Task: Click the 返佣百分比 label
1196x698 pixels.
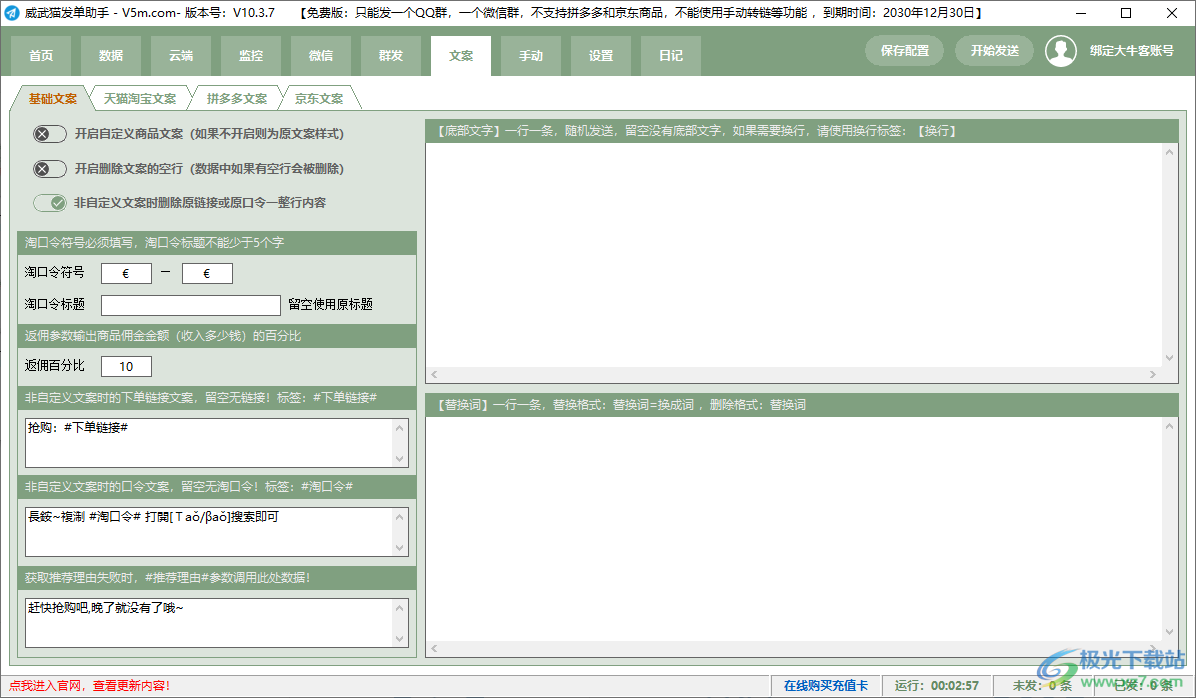Action: click(54, 365)
